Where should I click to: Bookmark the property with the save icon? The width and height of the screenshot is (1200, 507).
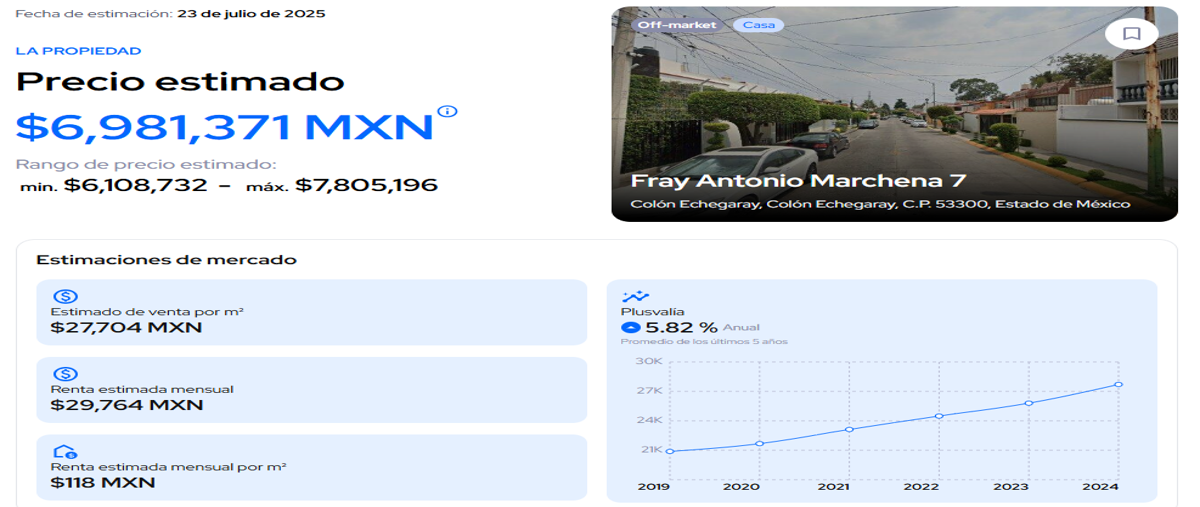[x=1131, y=34]
